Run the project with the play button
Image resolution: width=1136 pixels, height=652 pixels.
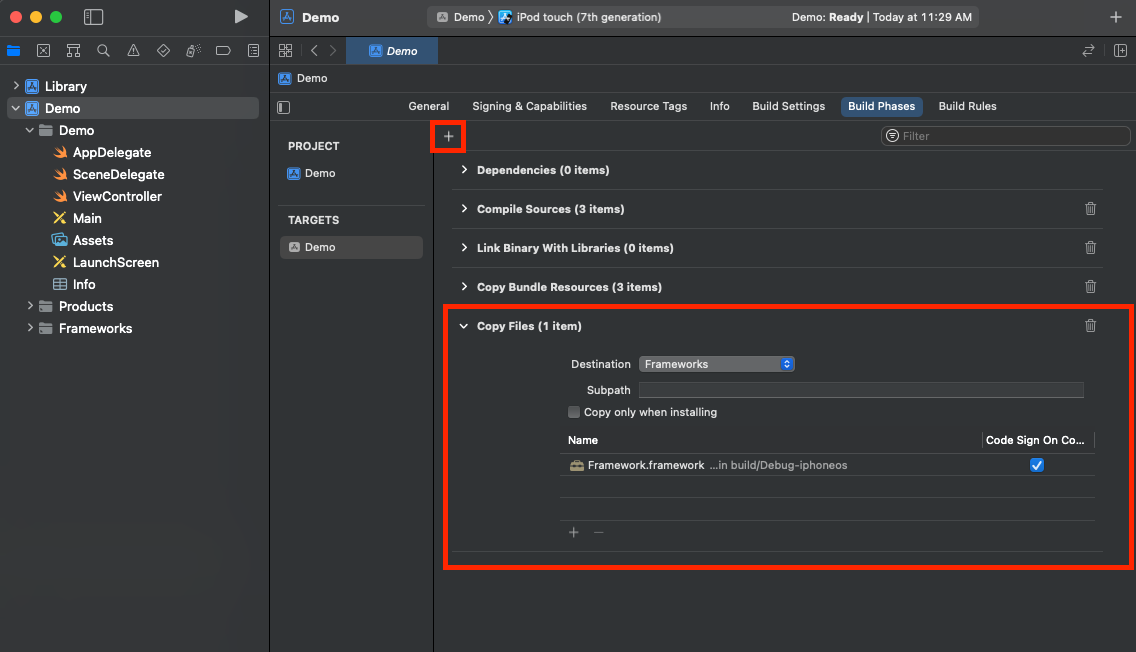[241, 17]
